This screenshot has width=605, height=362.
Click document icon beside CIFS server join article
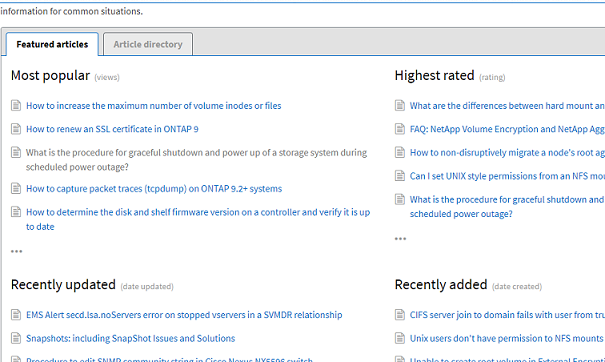[x=400, y=315]
